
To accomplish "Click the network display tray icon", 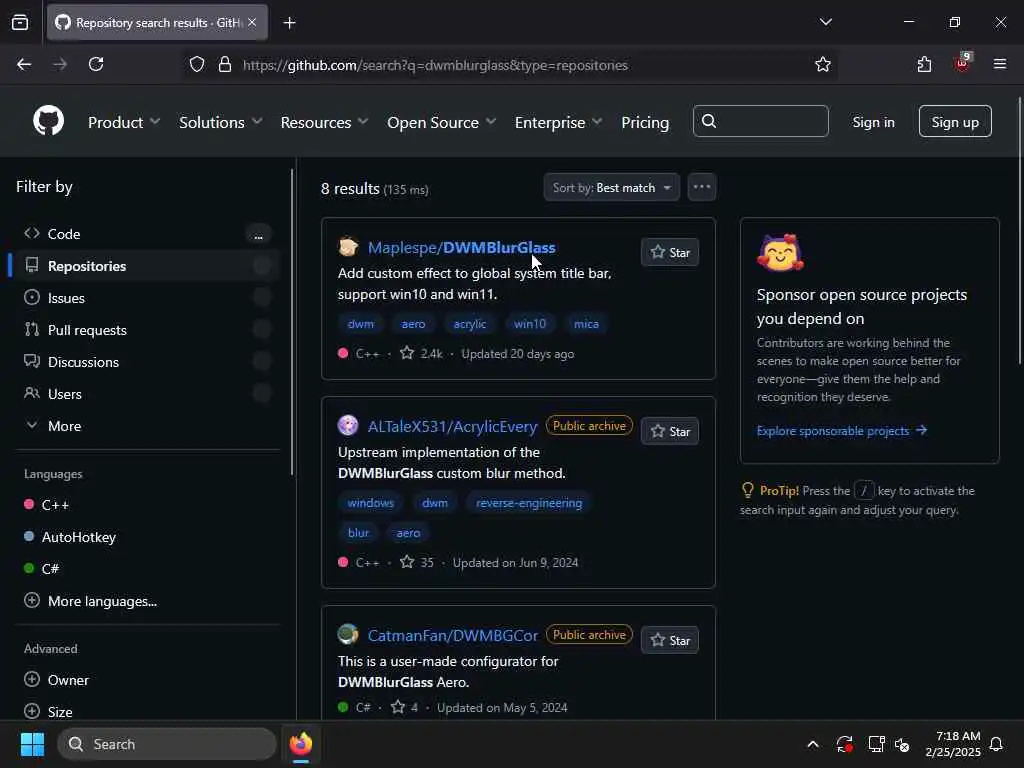I will pyautogui.click(x=876, y=744).
